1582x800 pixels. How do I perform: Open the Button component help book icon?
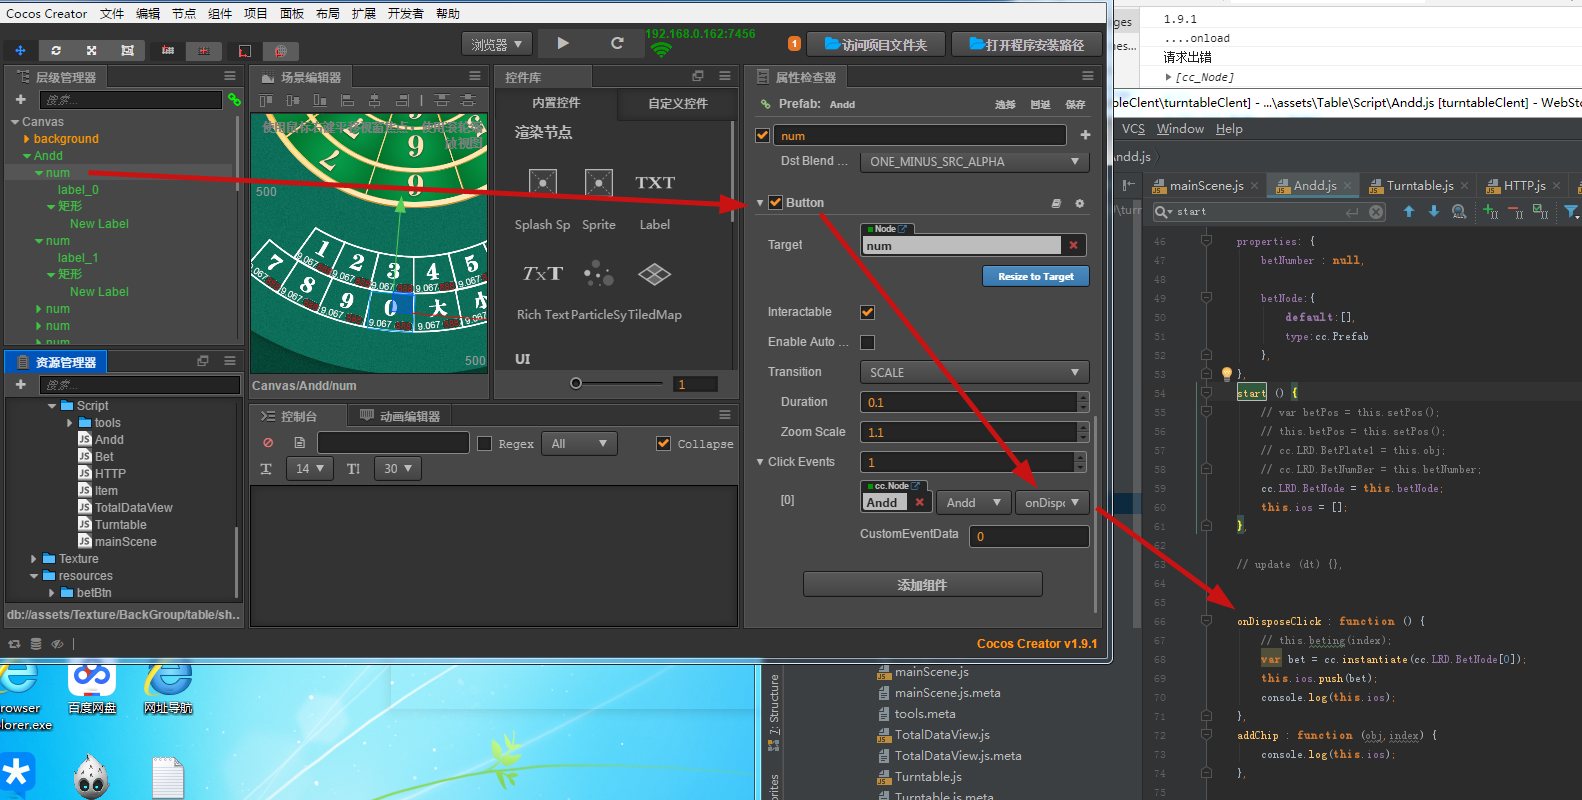click(x=1056, y=203)
